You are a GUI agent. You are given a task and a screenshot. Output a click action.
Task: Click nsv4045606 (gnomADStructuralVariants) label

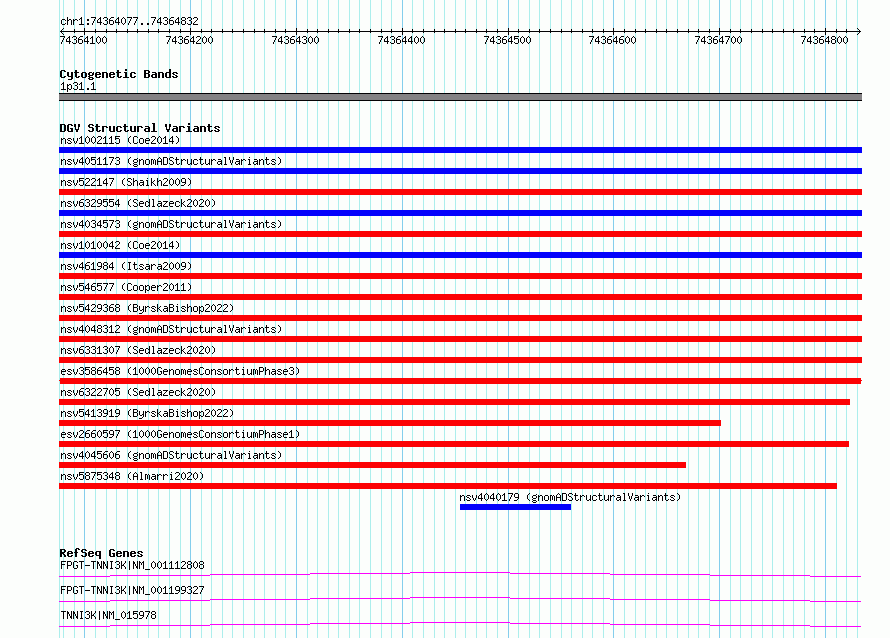171,455
